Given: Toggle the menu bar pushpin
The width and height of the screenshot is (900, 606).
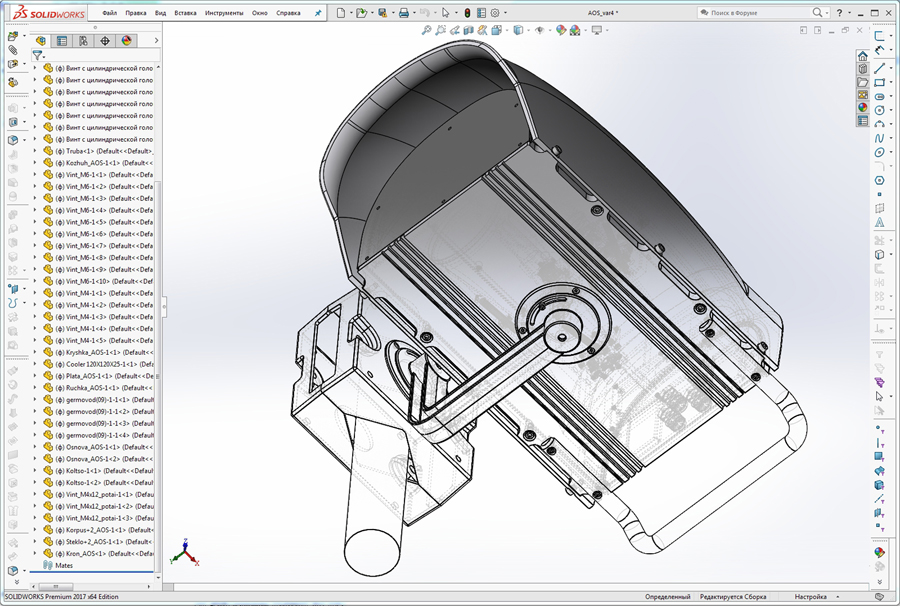Looking at the screenshot, I should click(x=317, y=11).
